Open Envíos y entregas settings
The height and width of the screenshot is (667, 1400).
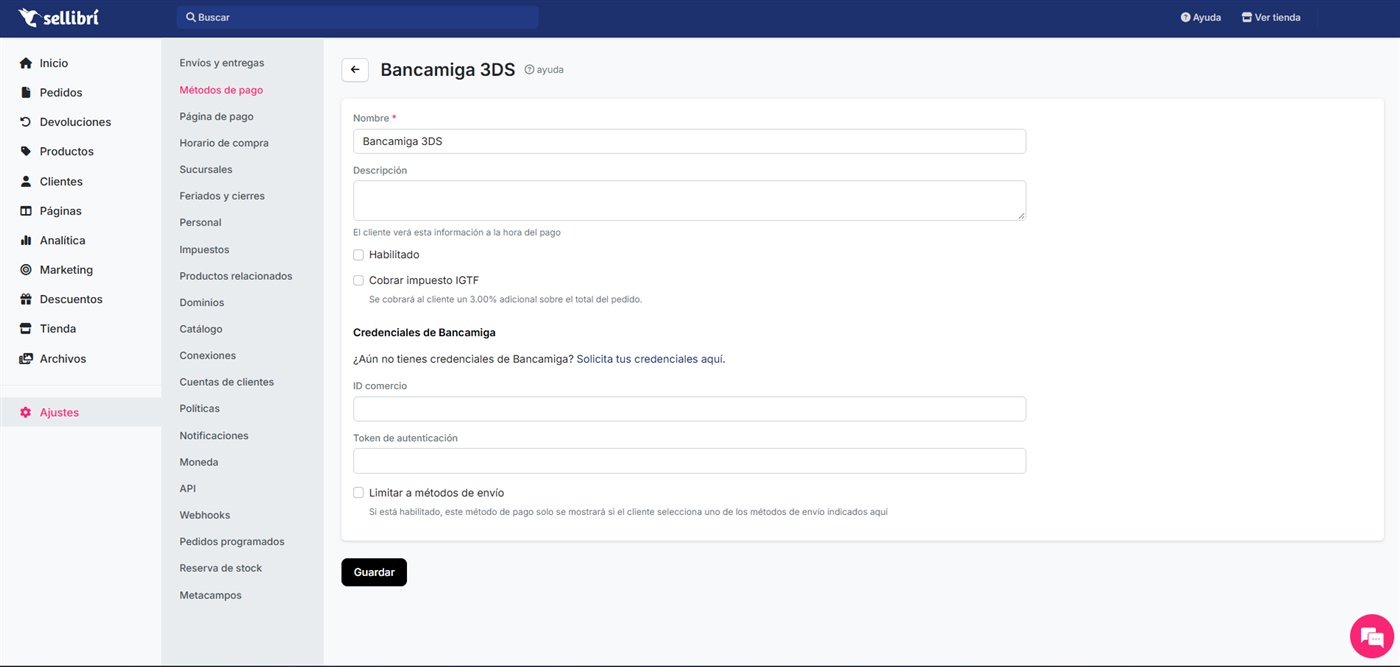pos(222,63)
